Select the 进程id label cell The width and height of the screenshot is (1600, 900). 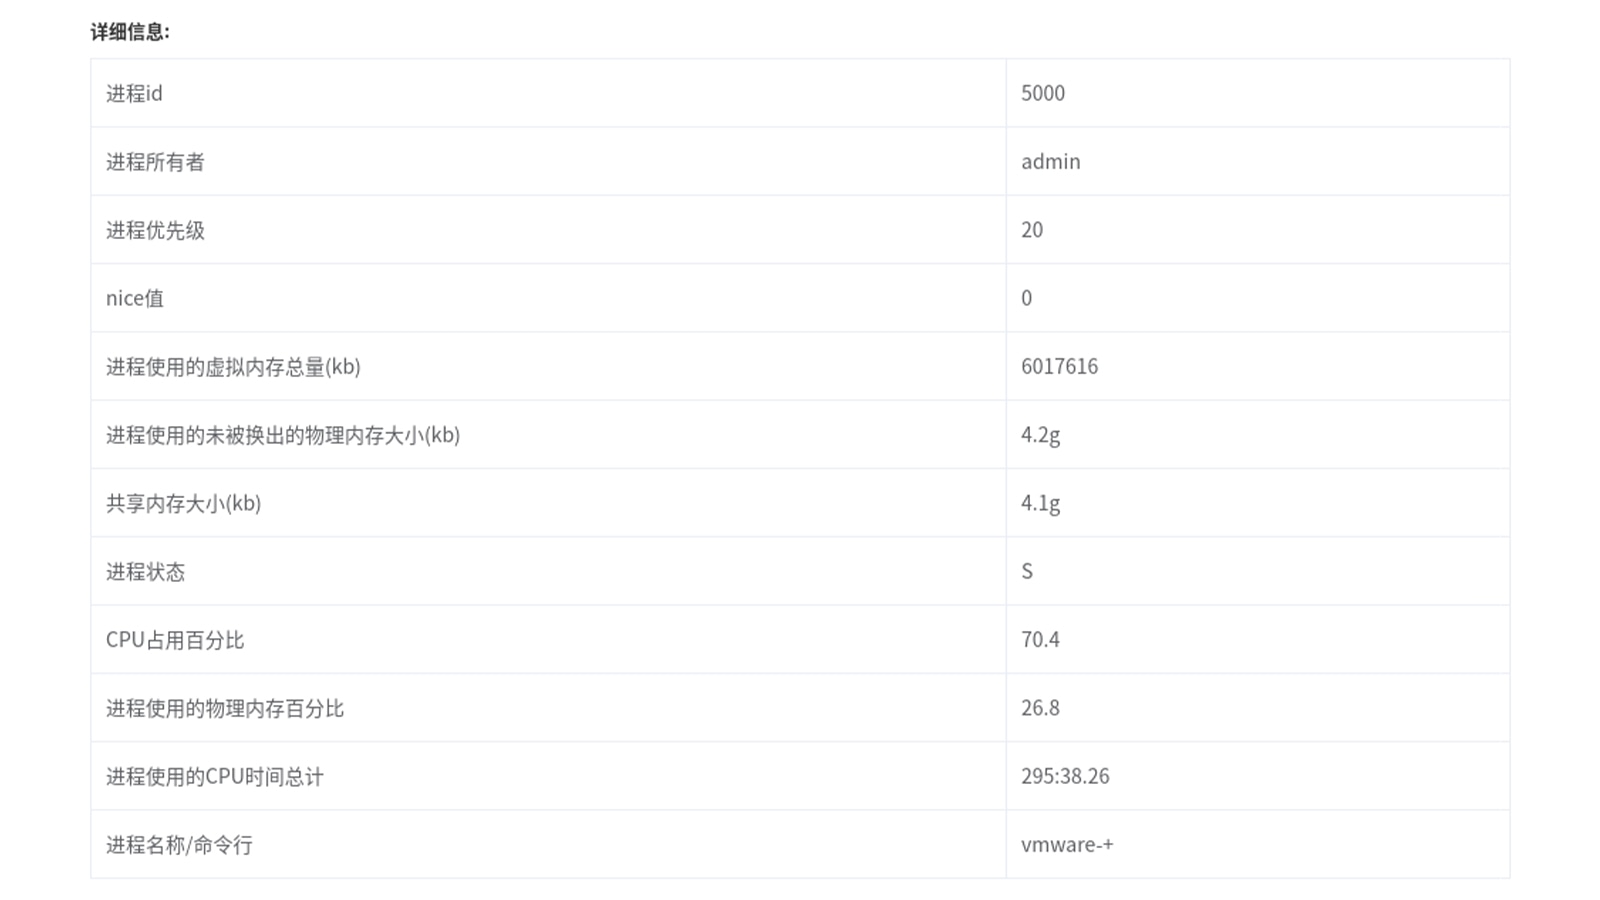[x=548, y=93]
